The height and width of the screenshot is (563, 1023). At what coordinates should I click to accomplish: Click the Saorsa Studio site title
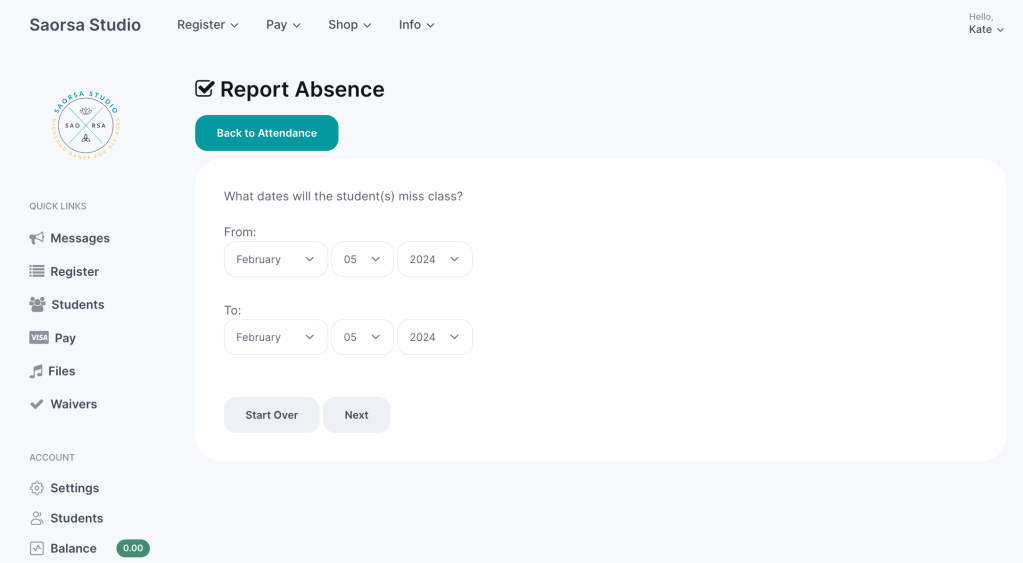point(85,25)
